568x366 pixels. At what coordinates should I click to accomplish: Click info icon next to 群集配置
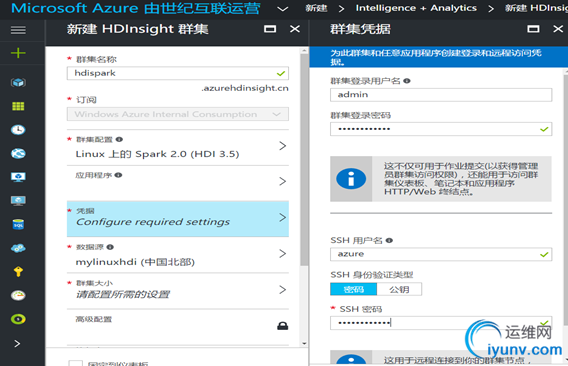pos(119,139)
